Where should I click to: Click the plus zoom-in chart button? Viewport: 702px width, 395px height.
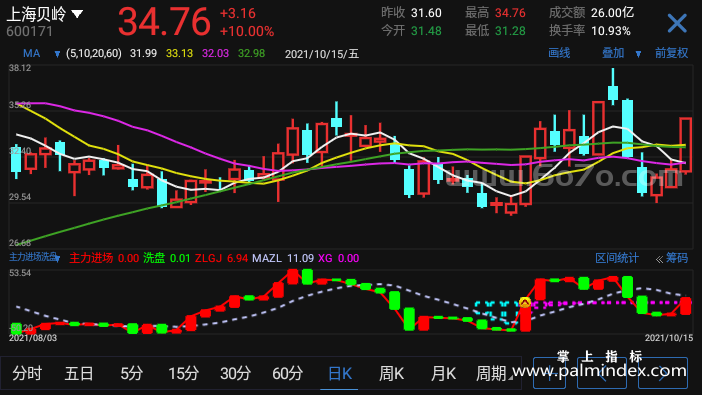[x=549, y=373]
